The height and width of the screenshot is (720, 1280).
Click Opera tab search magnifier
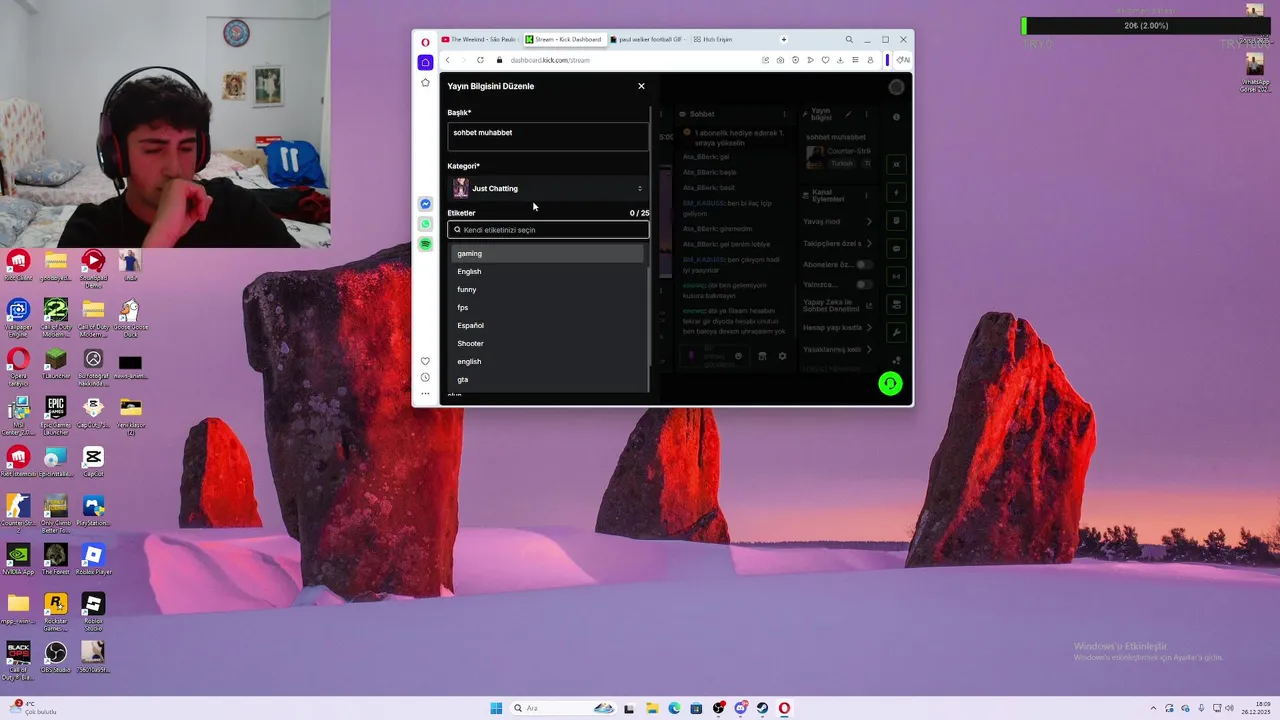pos(849,40)
